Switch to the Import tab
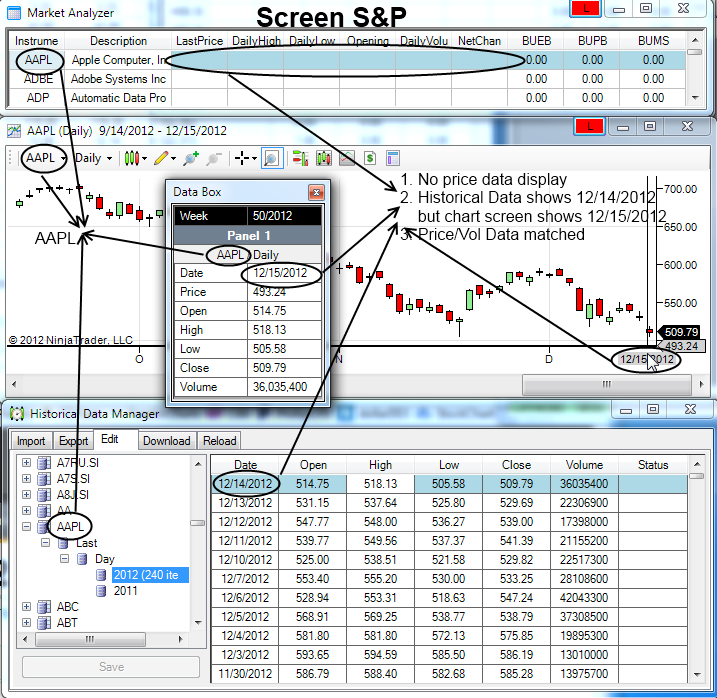717x698 pixels. coord(31,441)
